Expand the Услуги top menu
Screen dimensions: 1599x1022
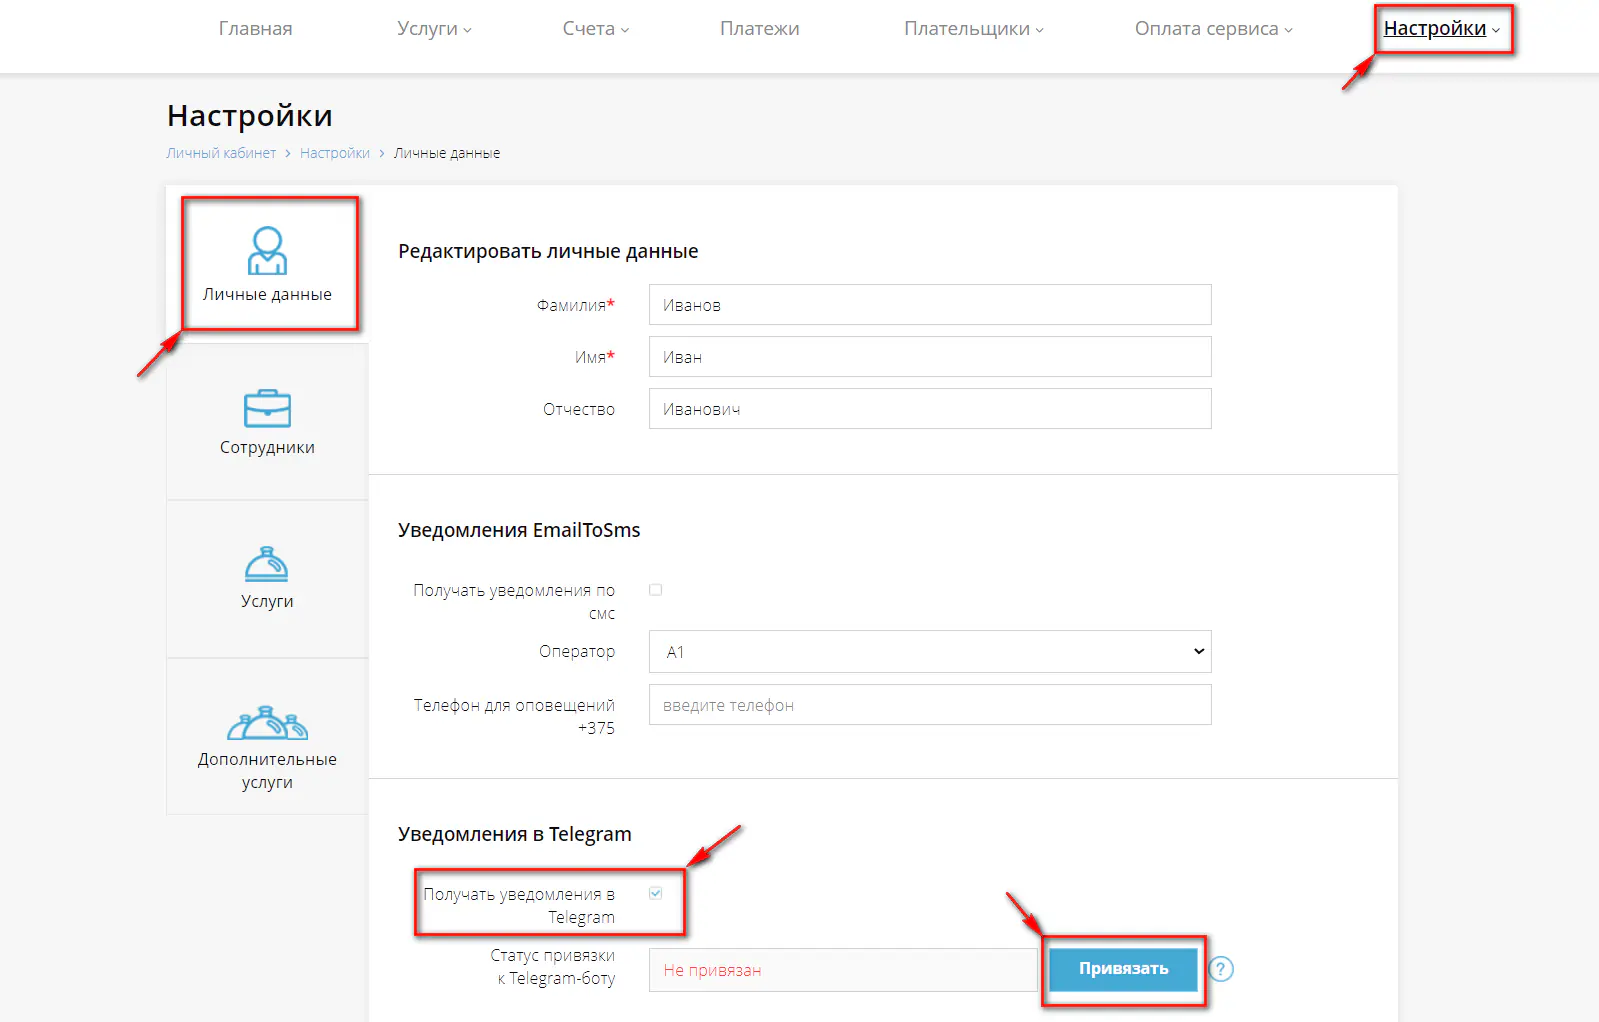pos(433,29)
